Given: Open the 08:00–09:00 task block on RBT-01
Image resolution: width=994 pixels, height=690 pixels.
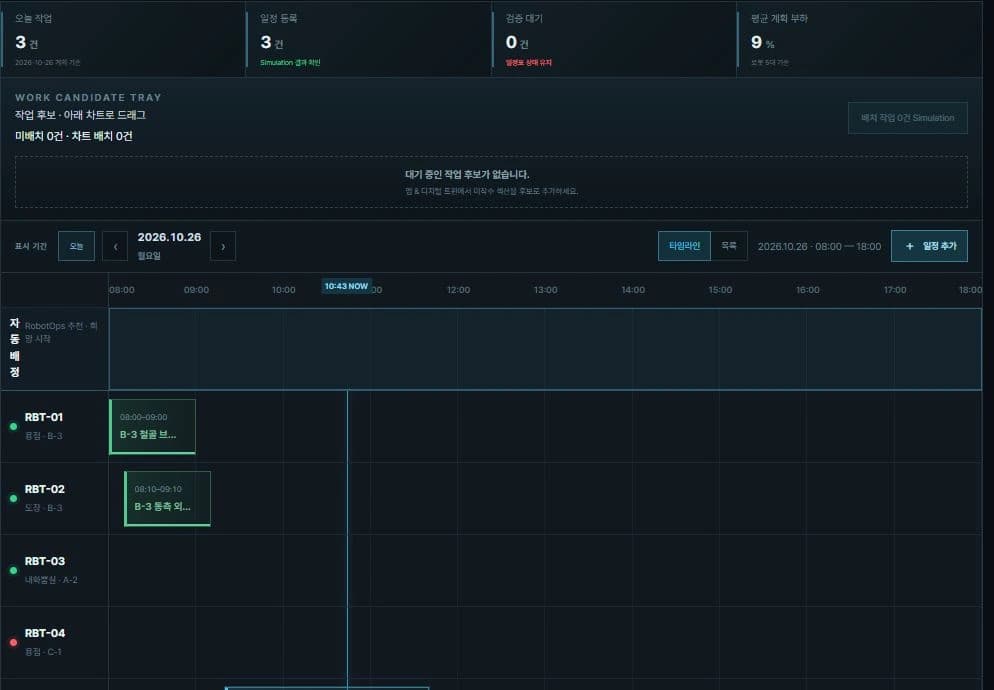Looking at the screenshot, I should point(152,426).
